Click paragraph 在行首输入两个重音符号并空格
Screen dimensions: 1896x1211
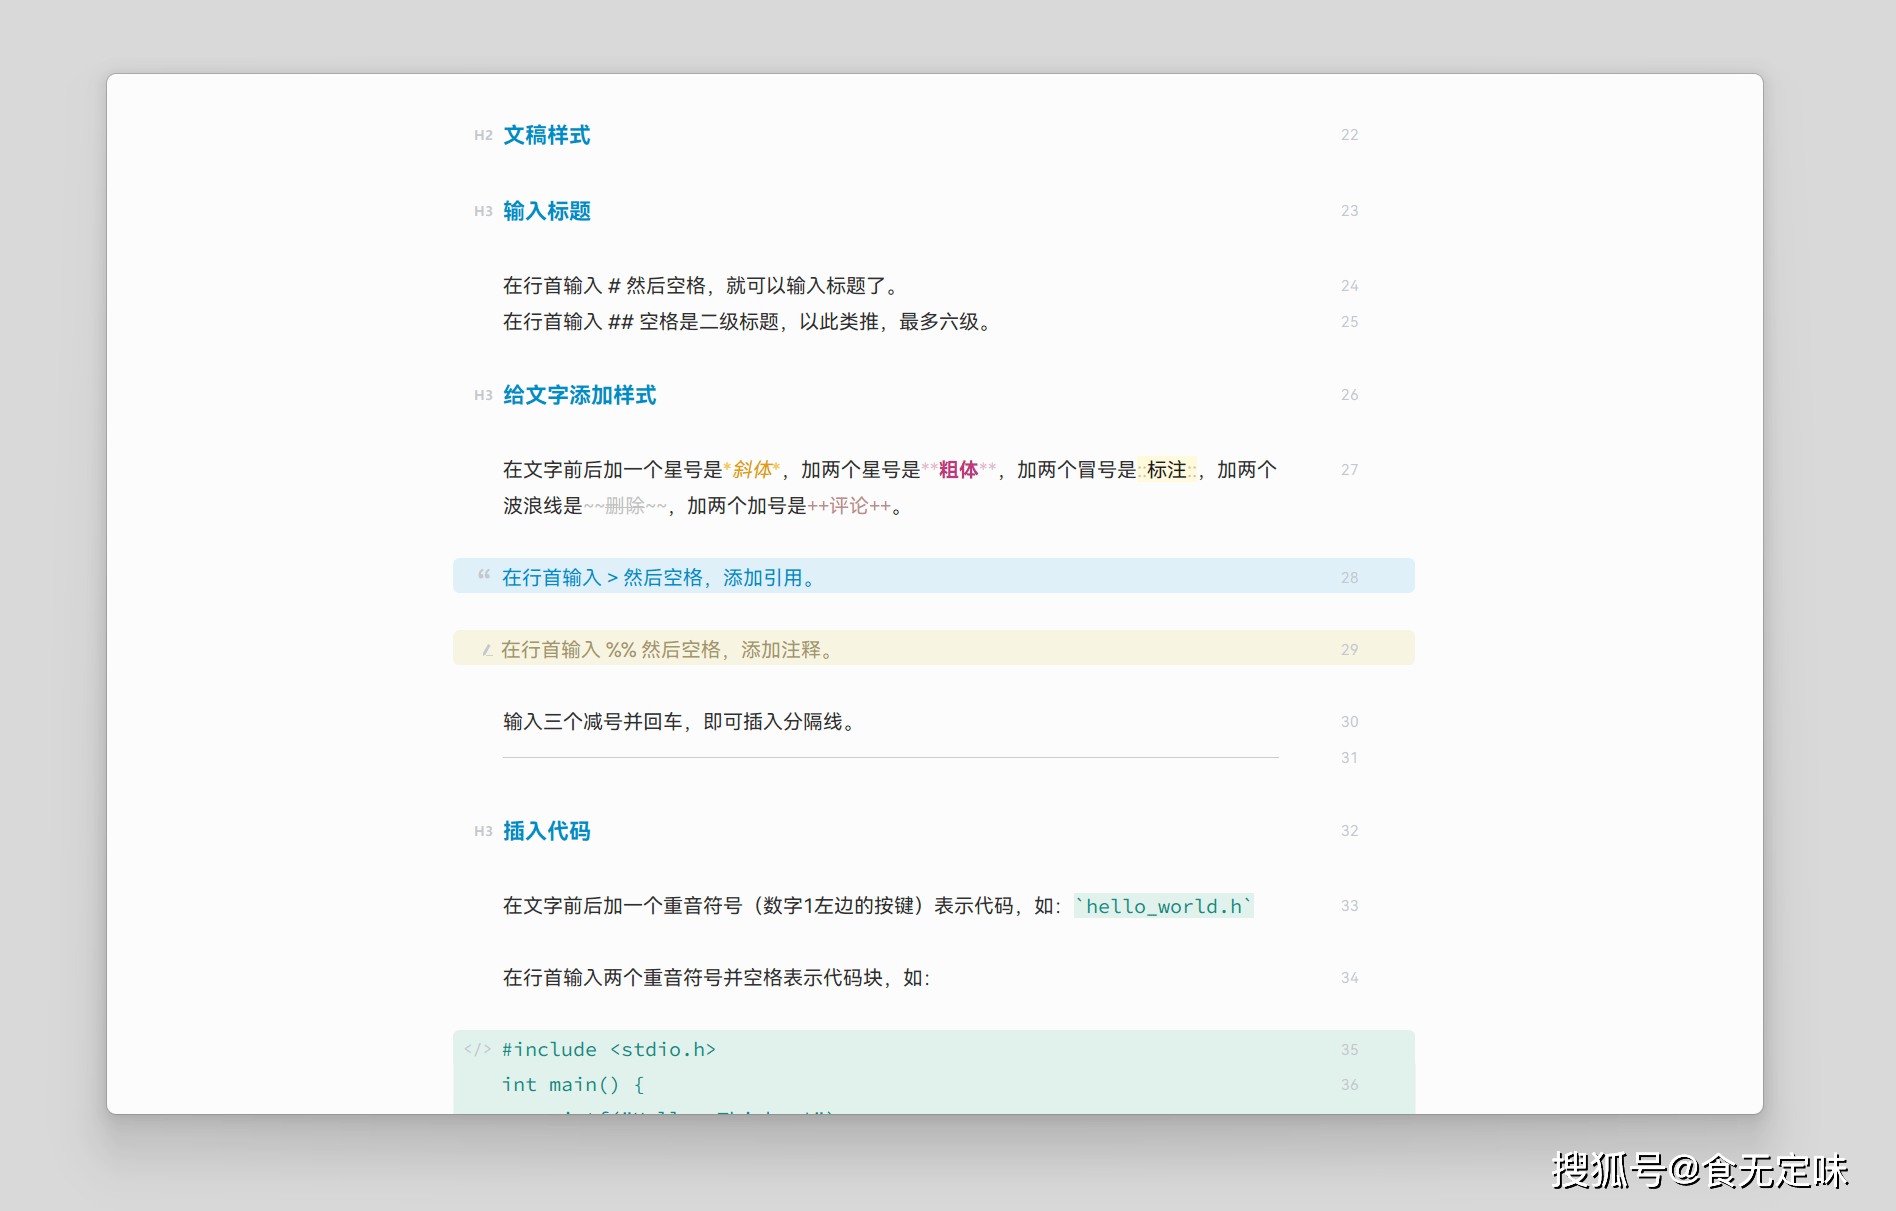[x=716, y=978]
